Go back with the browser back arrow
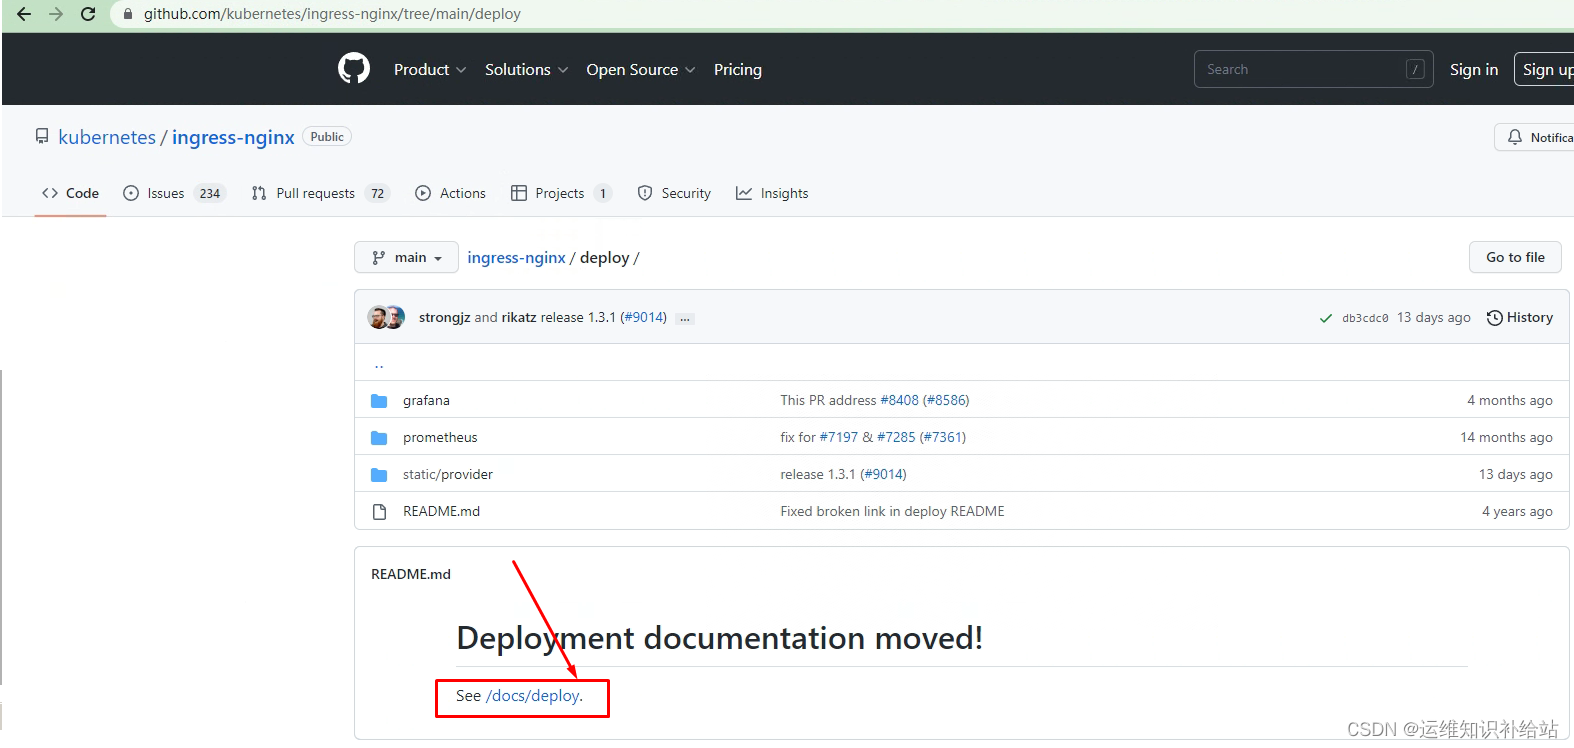Screen dimensions: 1574x748 (24, 14)
